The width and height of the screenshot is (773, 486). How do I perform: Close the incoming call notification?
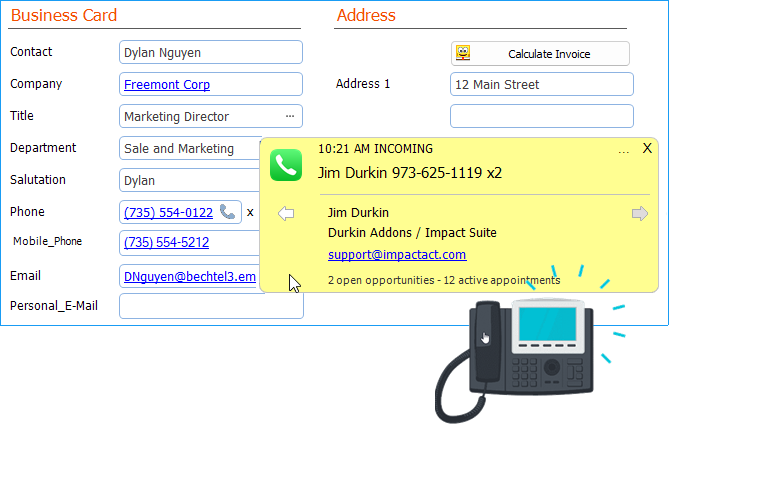coord(647,148)
